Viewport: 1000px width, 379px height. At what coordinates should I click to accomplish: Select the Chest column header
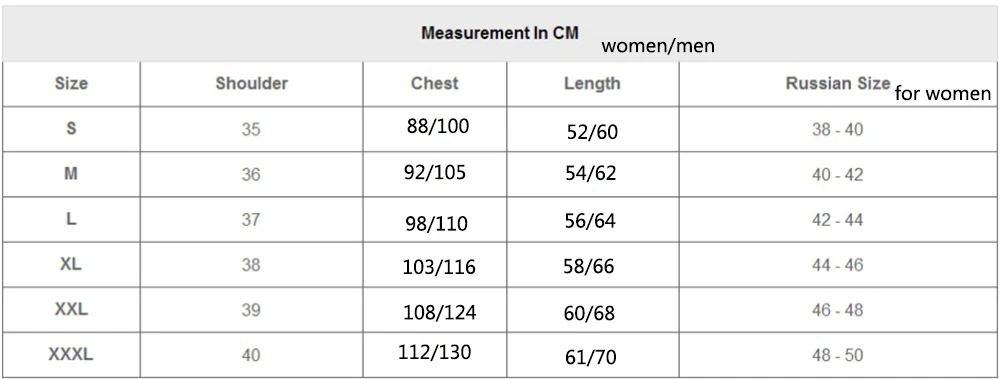(x=434, y=84)
